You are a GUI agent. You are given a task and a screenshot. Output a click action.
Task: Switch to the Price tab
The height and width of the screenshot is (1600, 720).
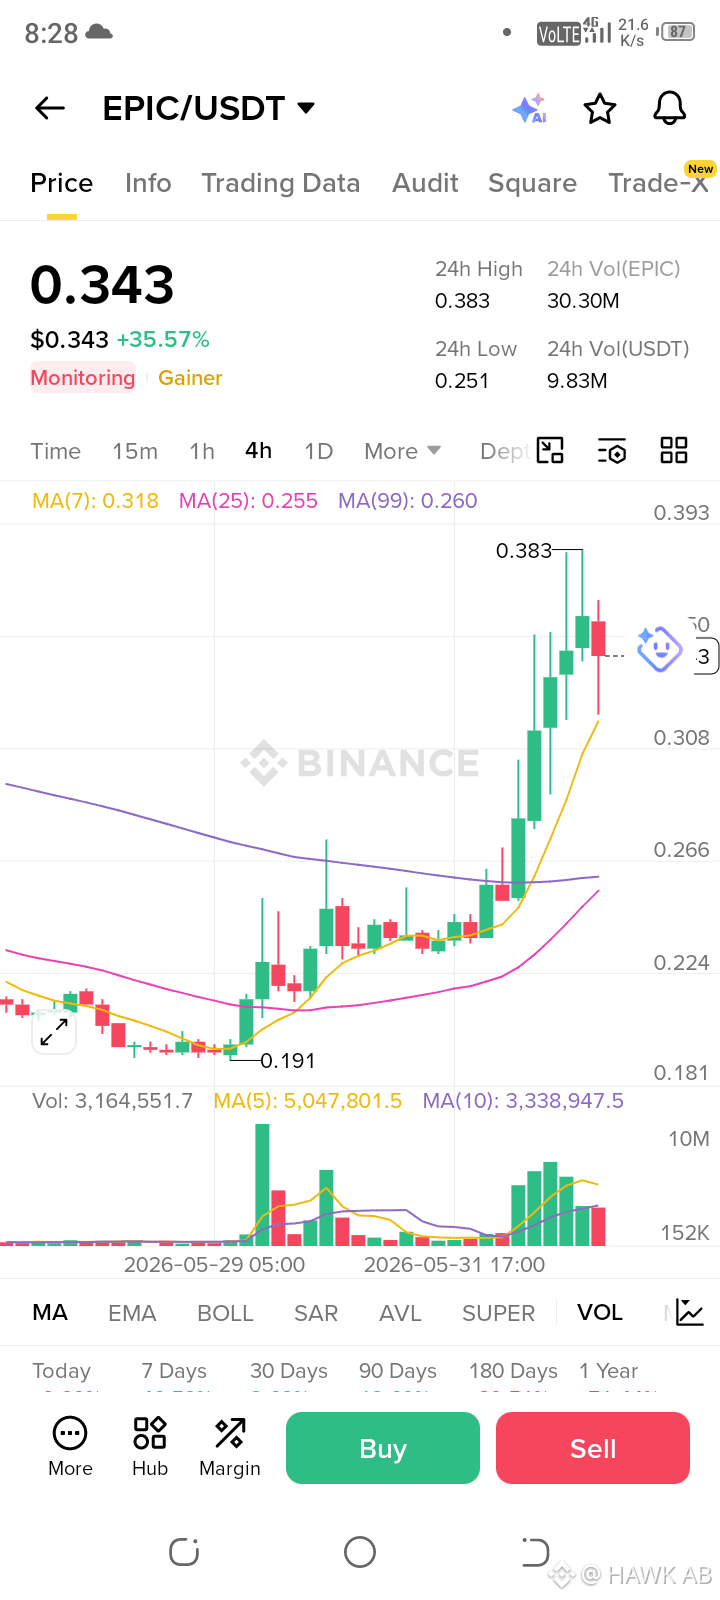(61, 183)
